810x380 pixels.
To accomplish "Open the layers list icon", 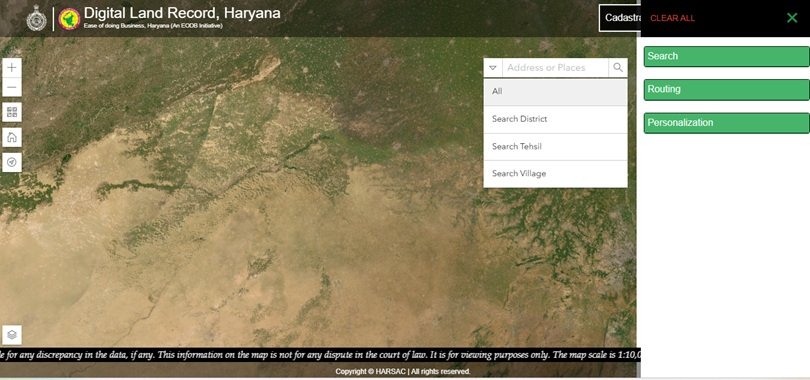I will point(12,335).
